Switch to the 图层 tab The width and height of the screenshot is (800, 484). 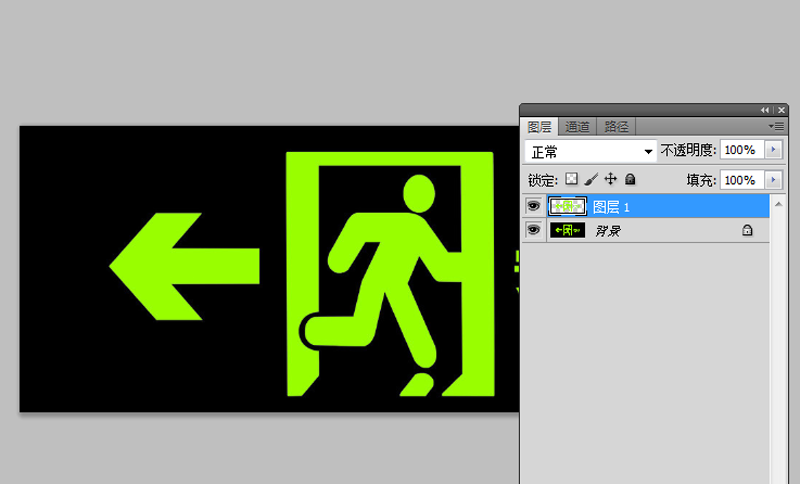540,126
